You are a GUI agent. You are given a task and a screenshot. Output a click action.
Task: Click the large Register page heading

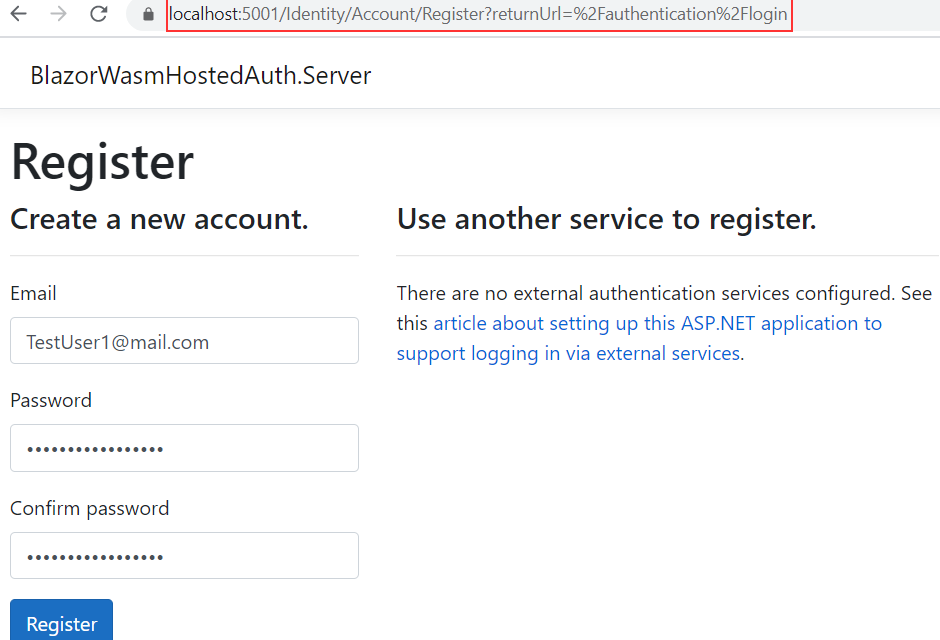click(x=102, y=162)
